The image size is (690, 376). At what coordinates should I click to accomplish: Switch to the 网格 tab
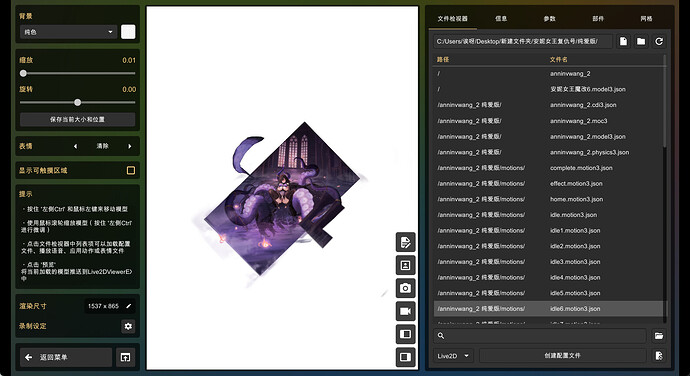coord(646,18)
